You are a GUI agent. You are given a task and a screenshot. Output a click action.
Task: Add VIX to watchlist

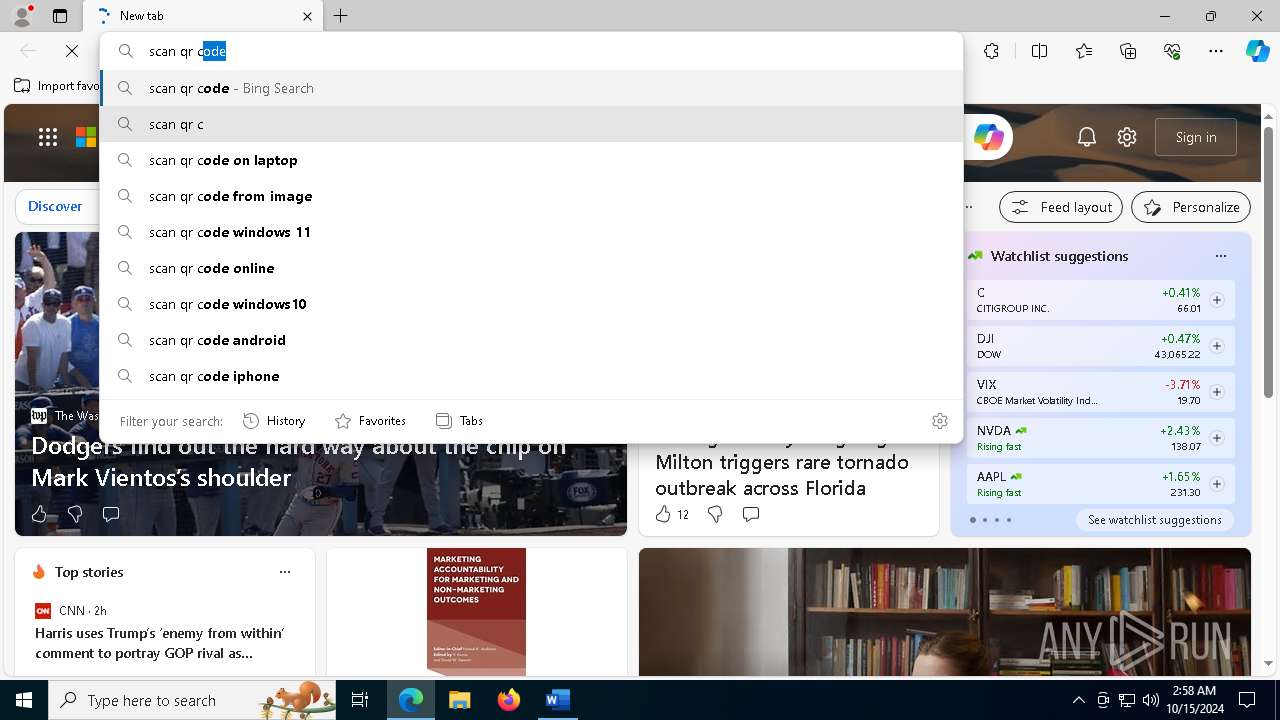click(x=1217, y=392)
